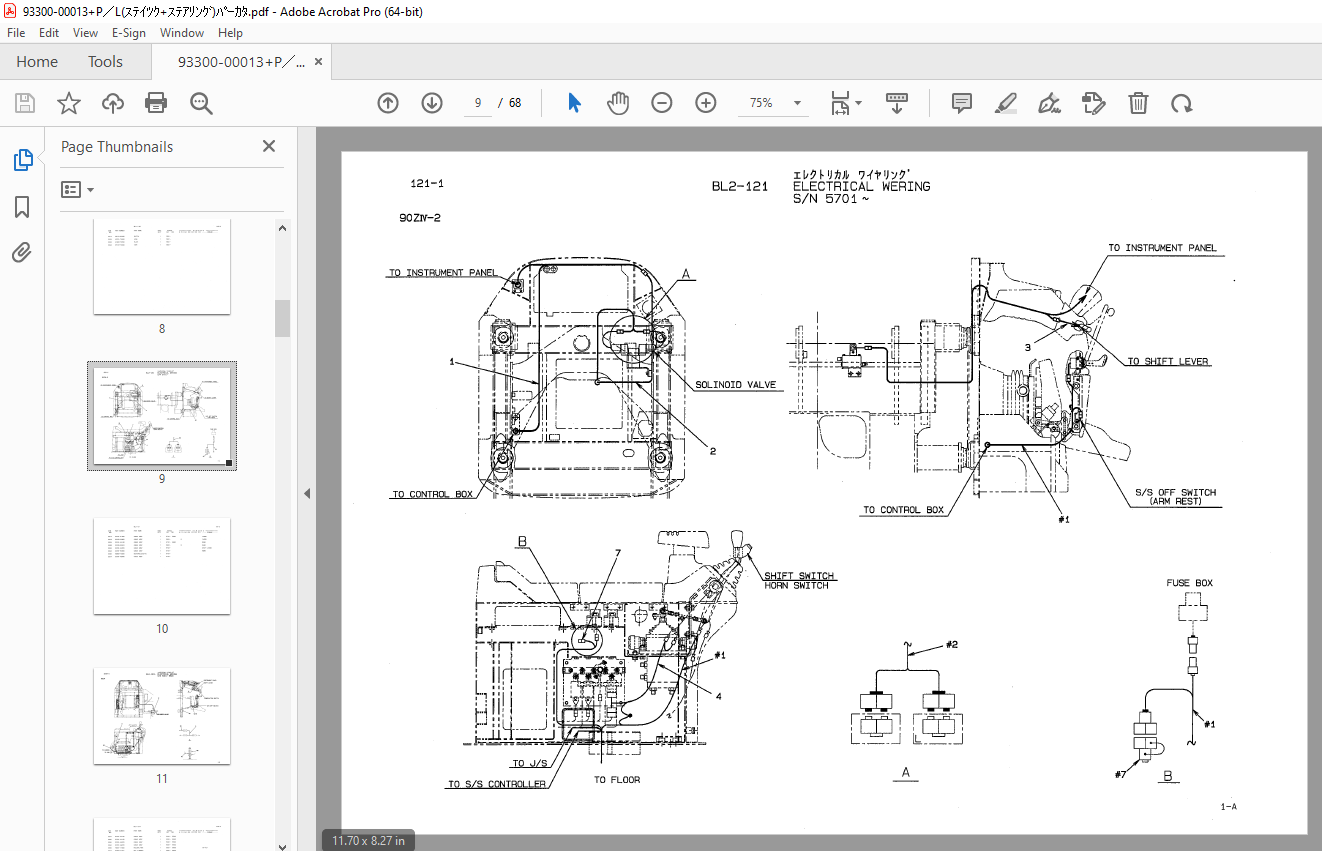The width and height of the screenshot is (1322, 851).
Task: Go to previous page arrow
Action: click(x=388, y=103)
